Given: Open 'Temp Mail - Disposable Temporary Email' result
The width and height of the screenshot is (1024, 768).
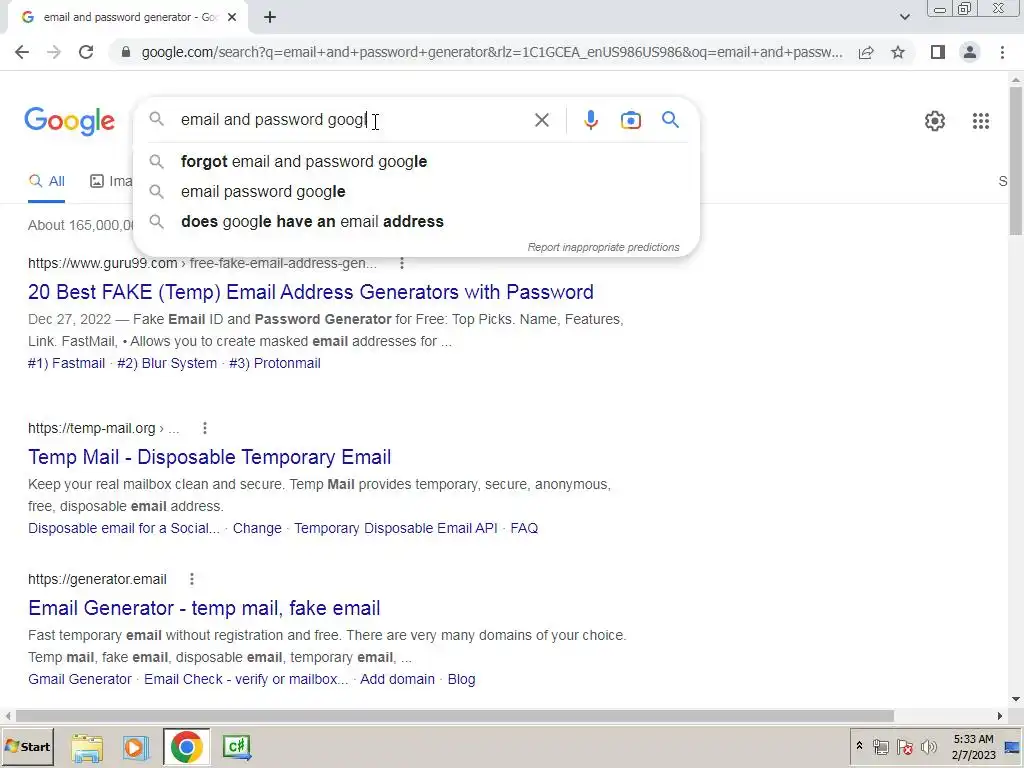Looking at the screenshot, I should 210,457.
